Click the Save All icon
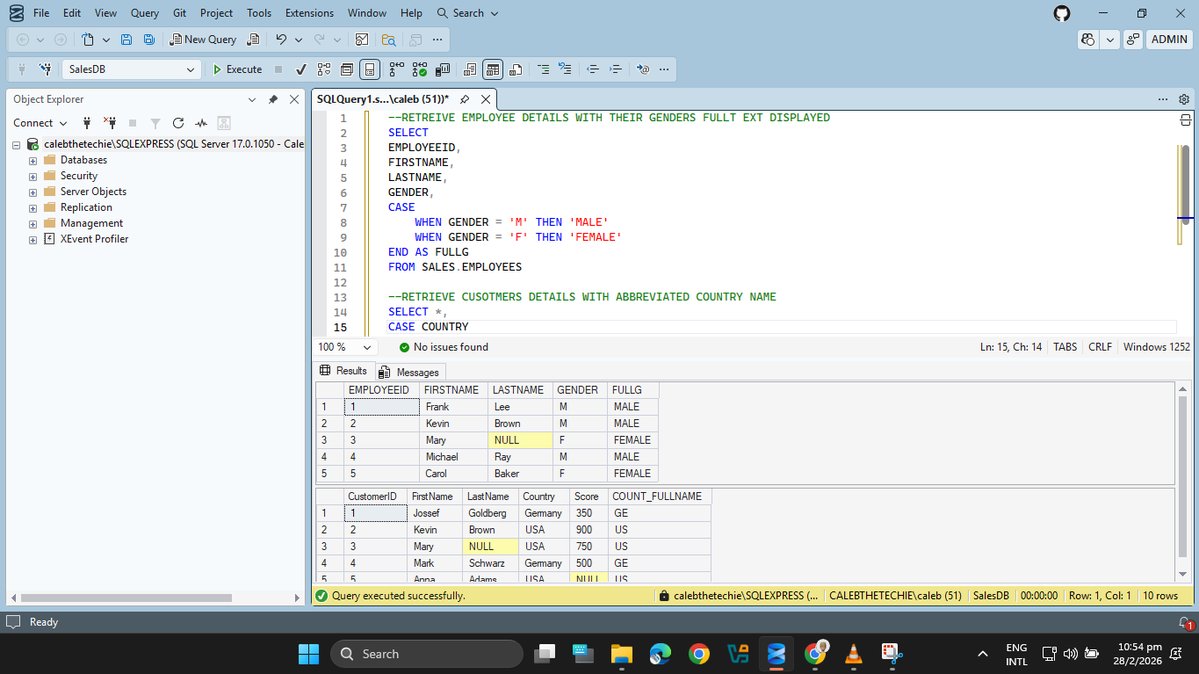1199x674 pixels. [149, 39]
